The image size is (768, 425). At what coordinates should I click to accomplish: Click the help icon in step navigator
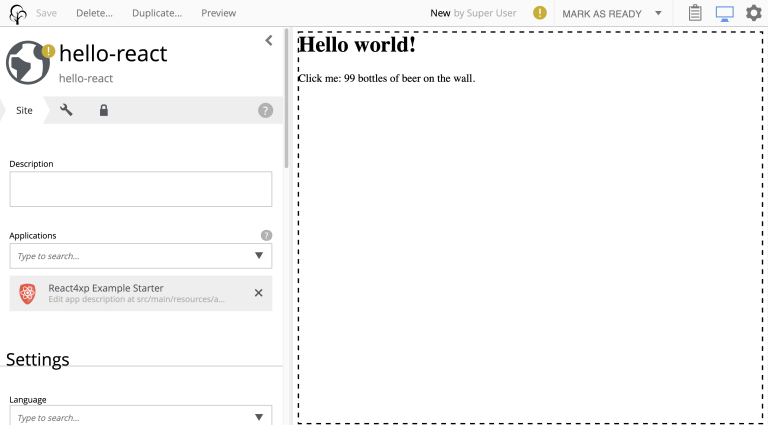tap(265, 110)
